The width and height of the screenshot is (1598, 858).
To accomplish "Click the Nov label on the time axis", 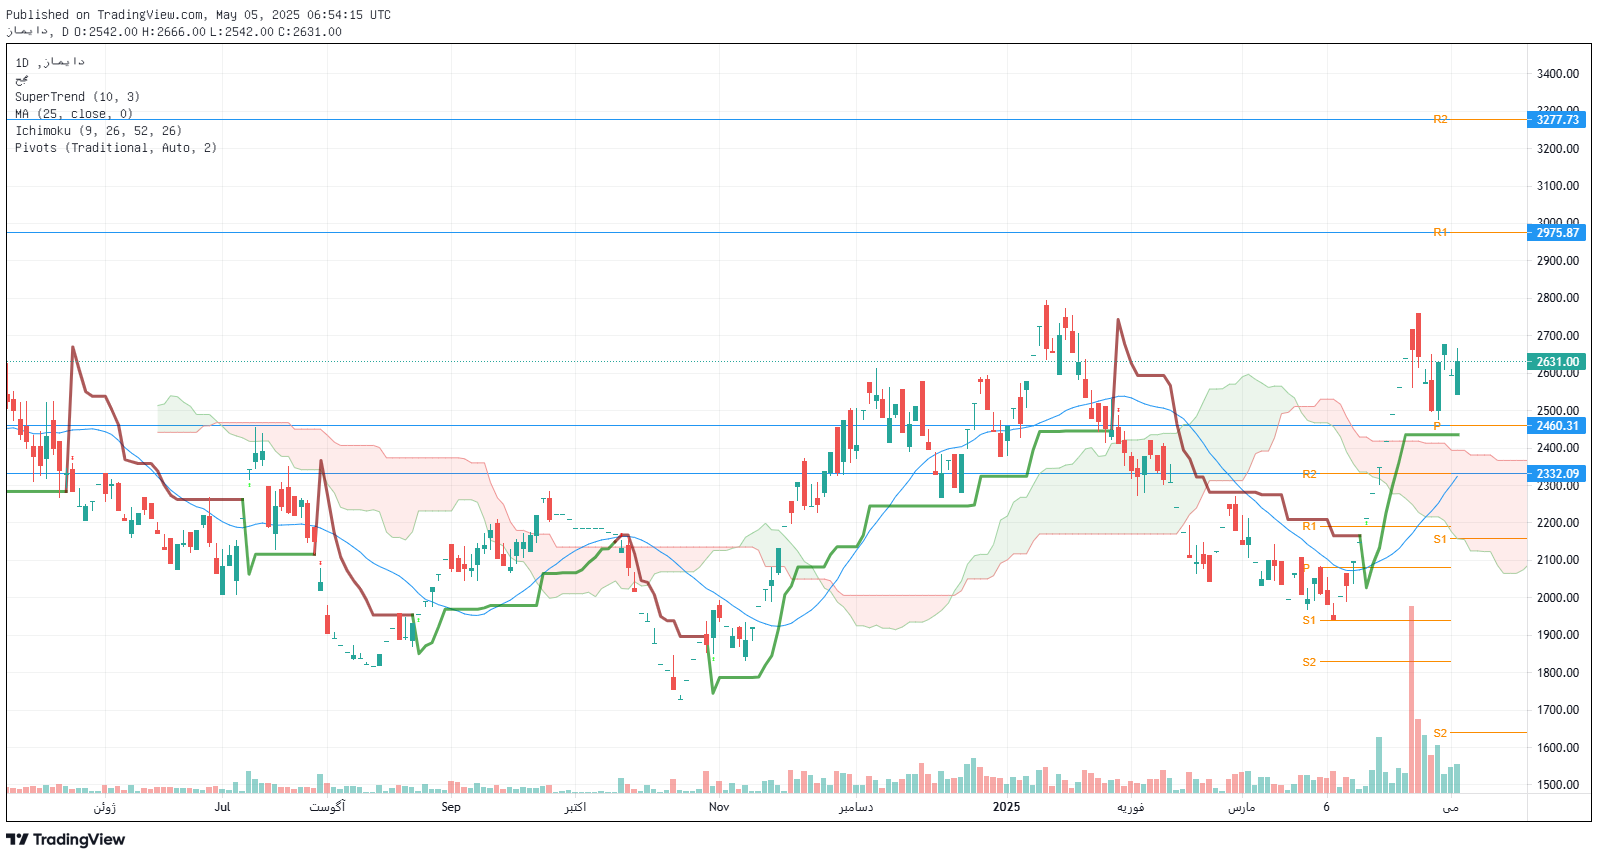I will (719, 807).
